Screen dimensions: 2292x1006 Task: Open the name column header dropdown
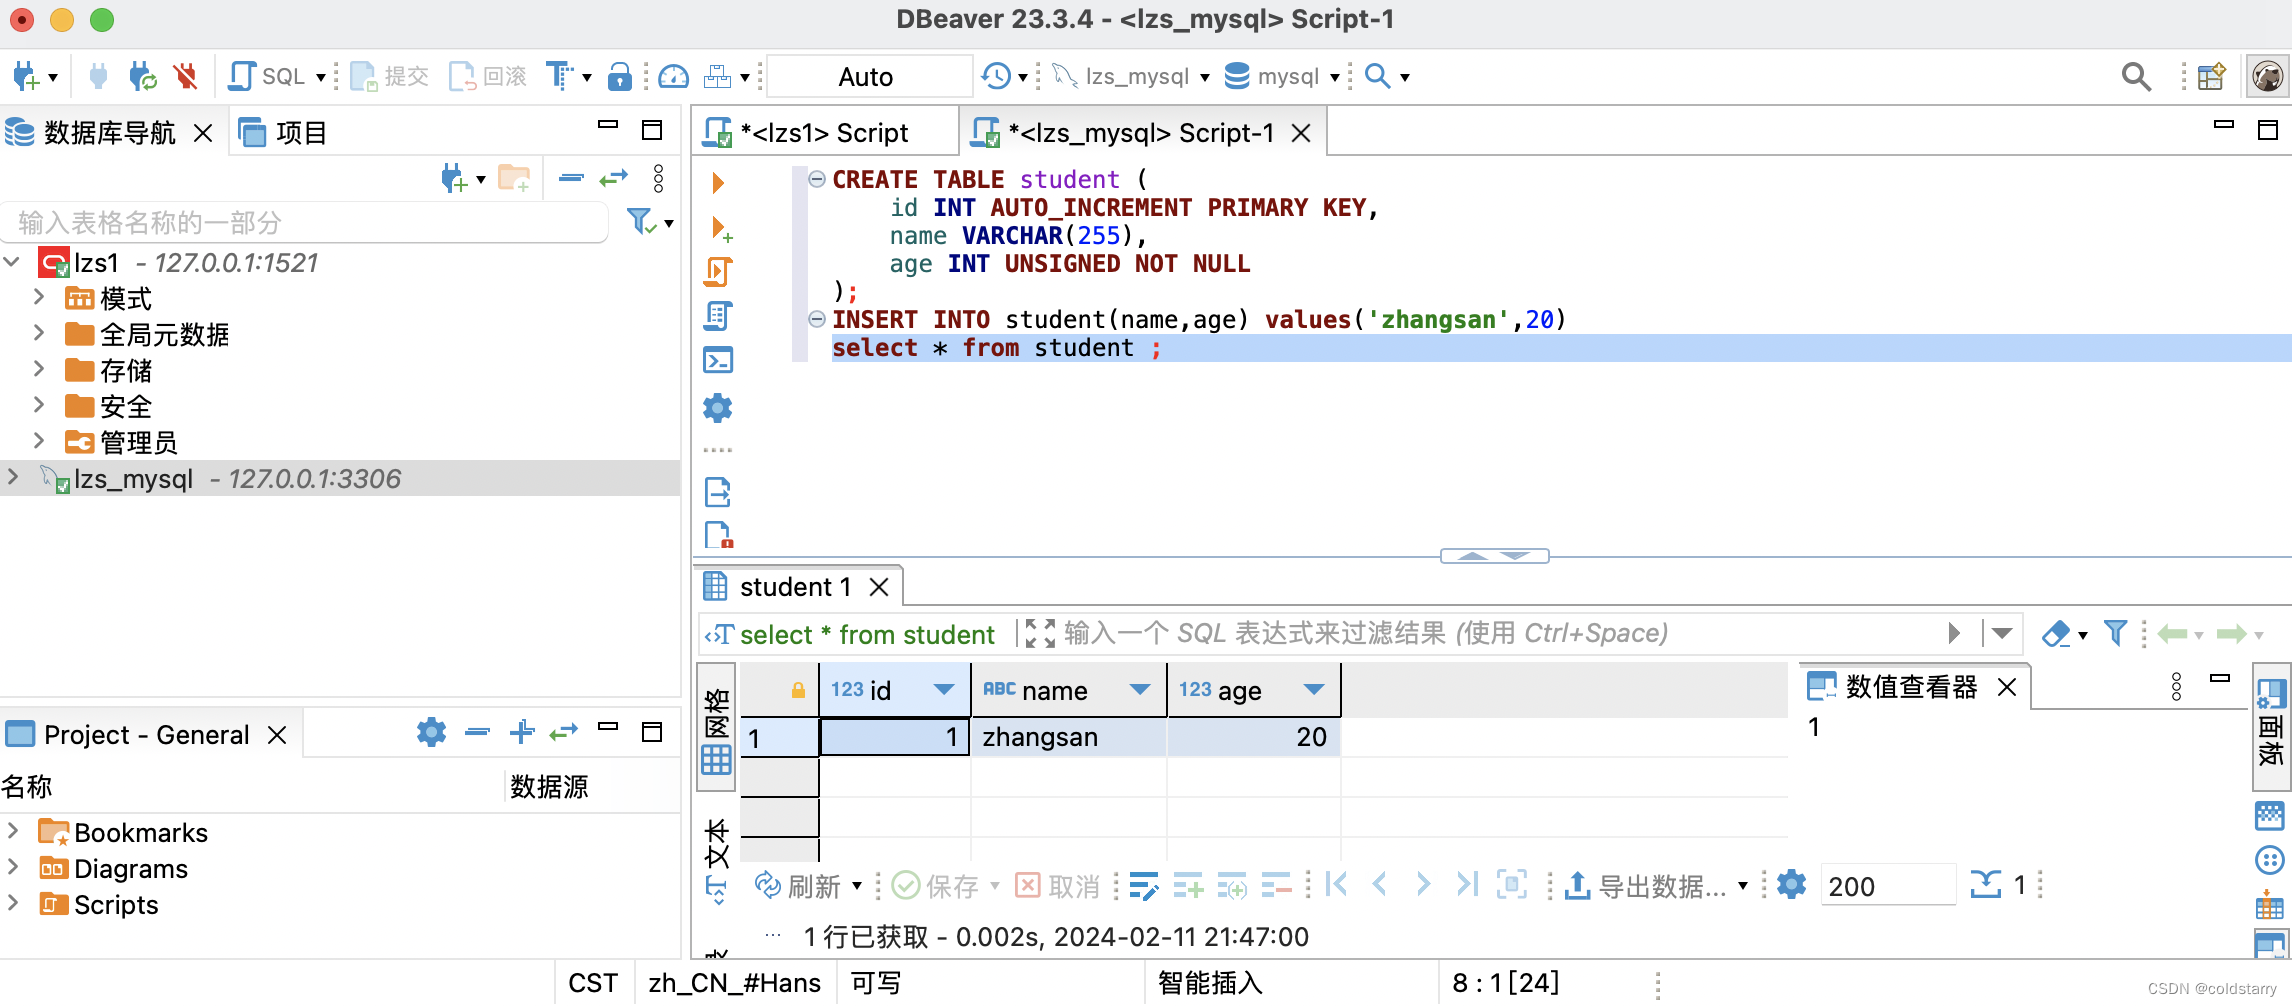click(1139, 690)
